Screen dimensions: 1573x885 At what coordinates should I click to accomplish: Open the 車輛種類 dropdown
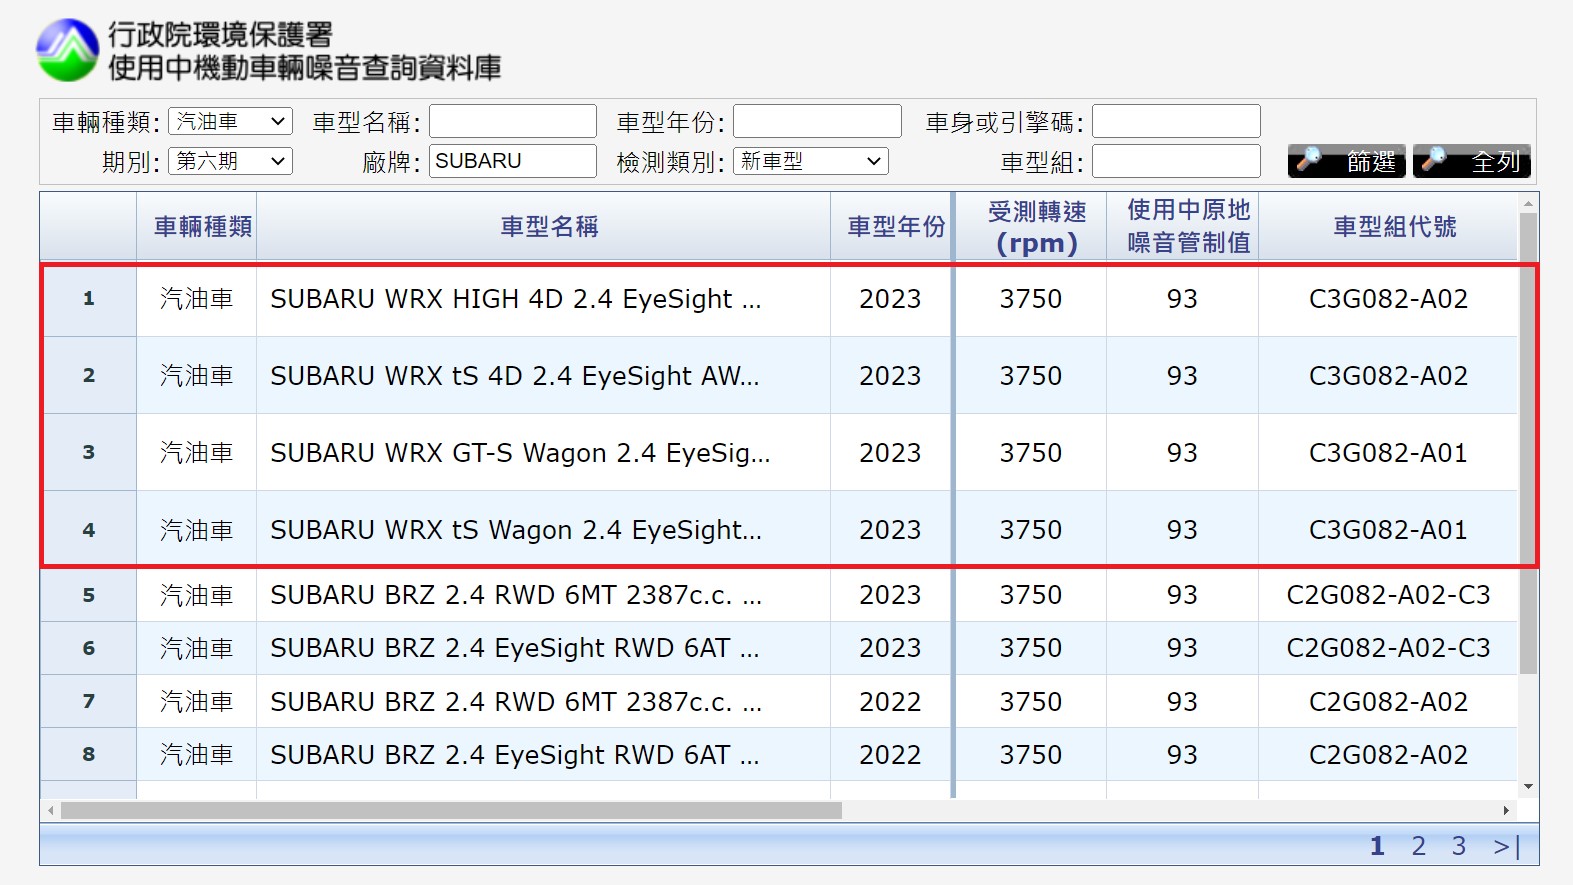230,121
